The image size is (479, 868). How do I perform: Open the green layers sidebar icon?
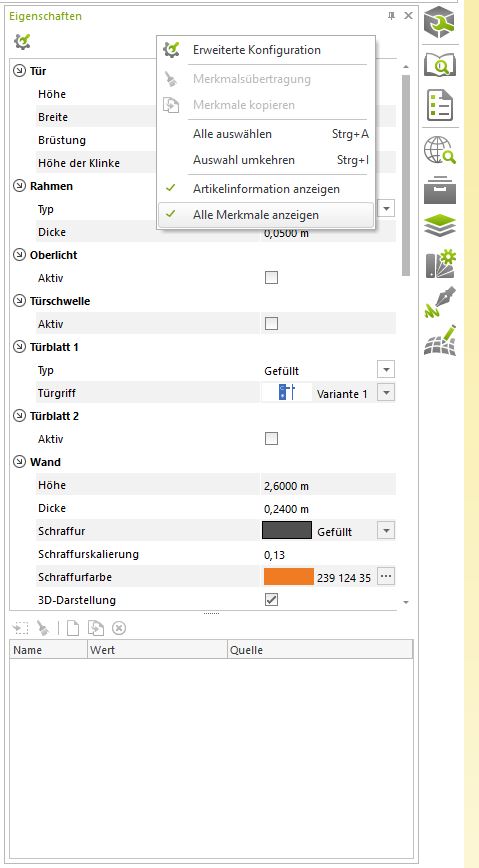click(x=440, y=226)
